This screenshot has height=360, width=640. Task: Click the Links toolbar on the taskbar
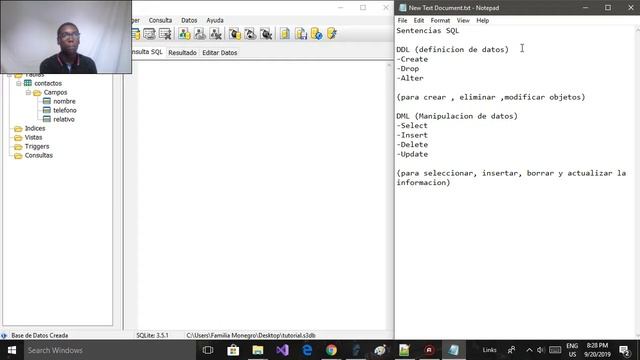(x=489, y=350)
